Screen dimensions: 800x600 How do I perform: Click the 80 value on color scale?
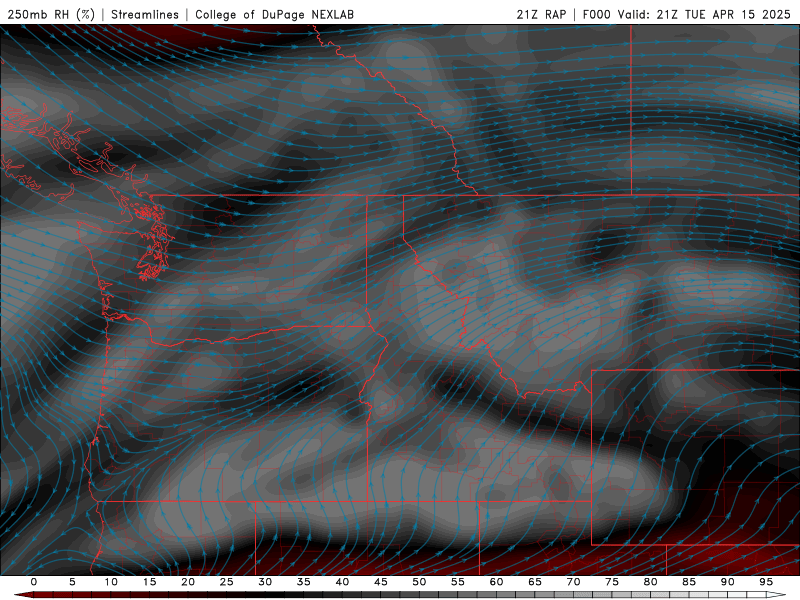point(650,582)
